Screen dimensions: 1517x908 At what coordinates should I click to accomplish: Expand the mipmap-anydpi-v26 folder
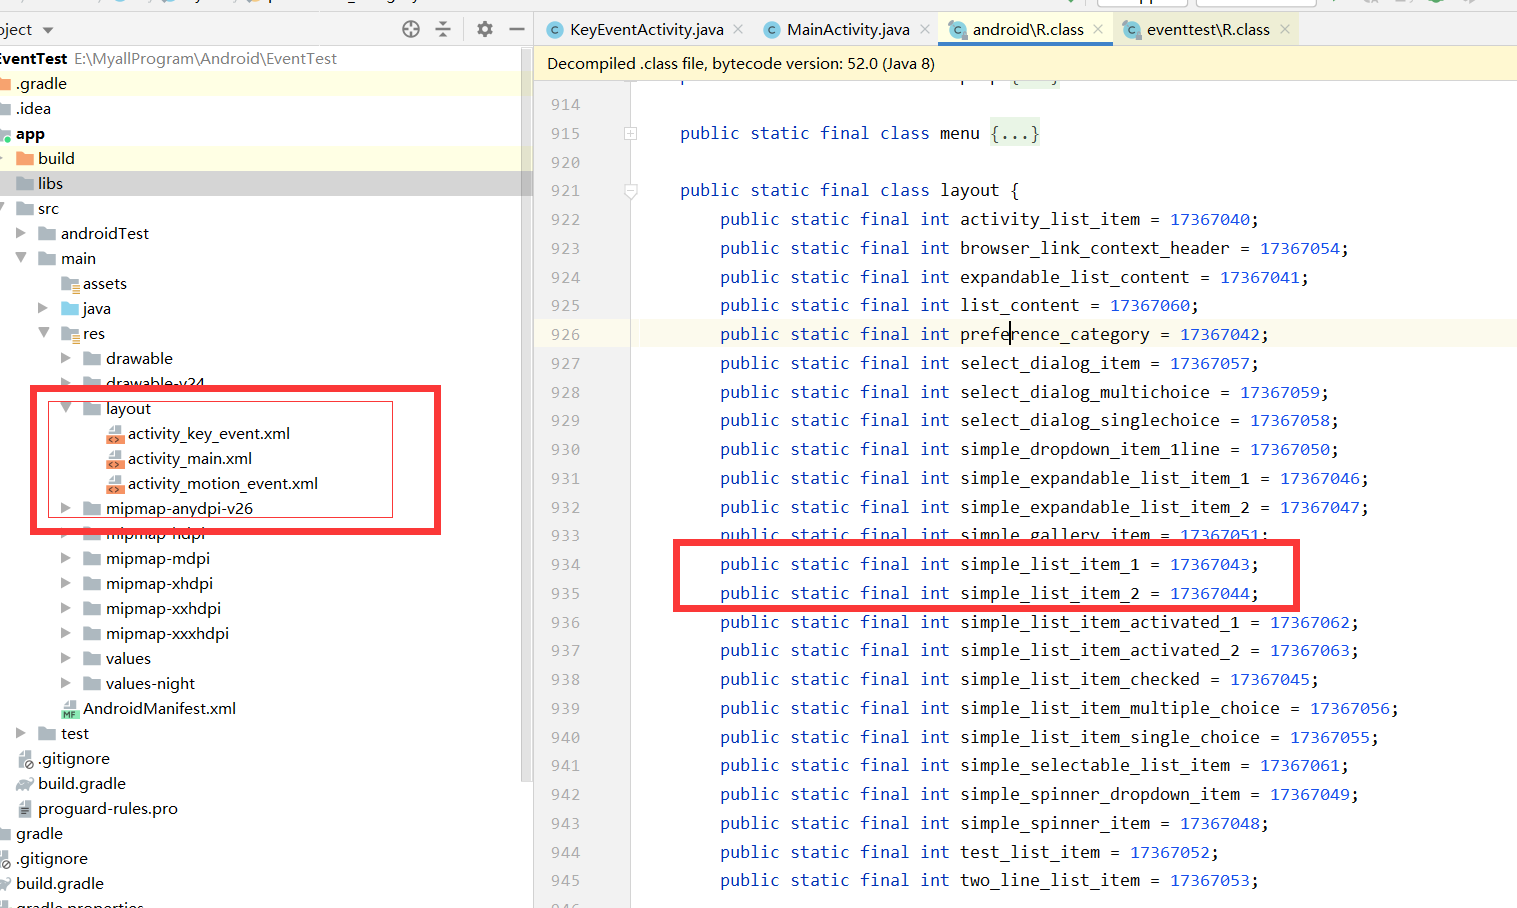click(66, 508)
